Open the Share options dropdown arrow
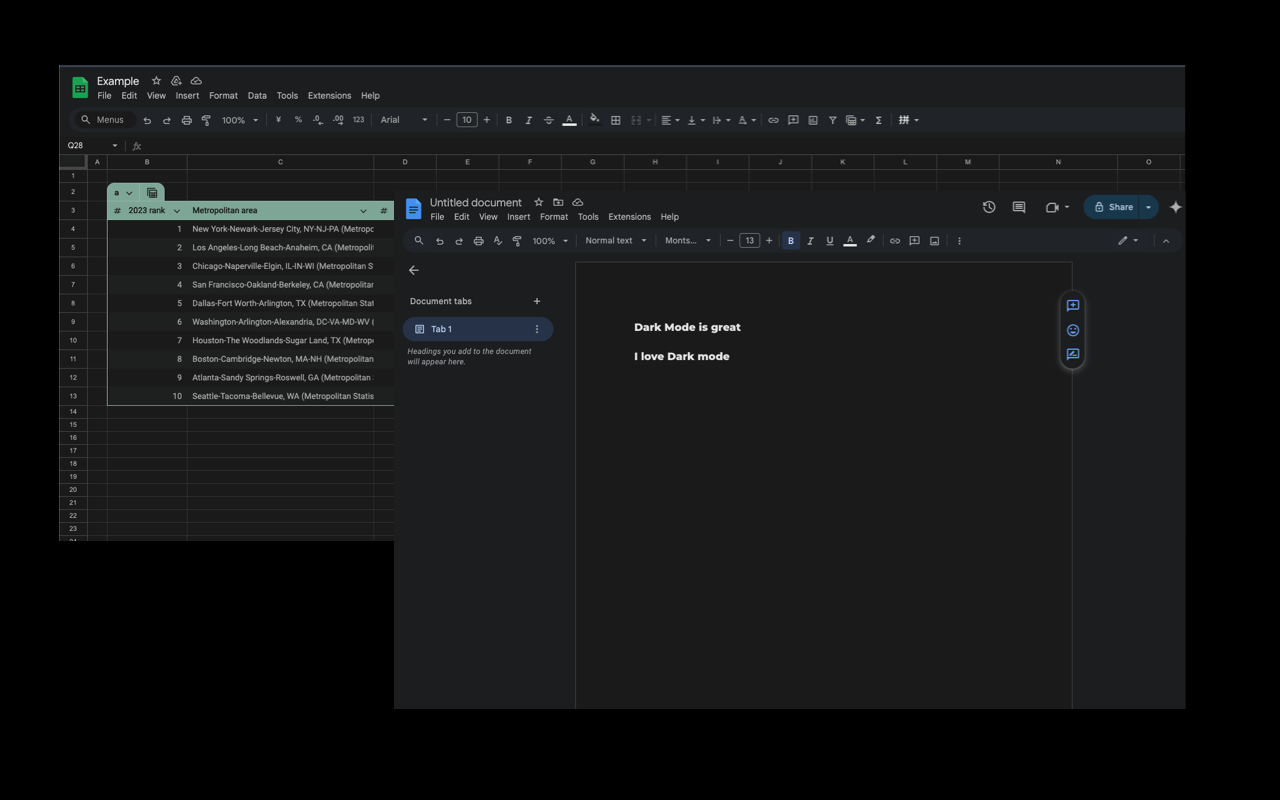1280x800 pixels. pos(1149,207)
